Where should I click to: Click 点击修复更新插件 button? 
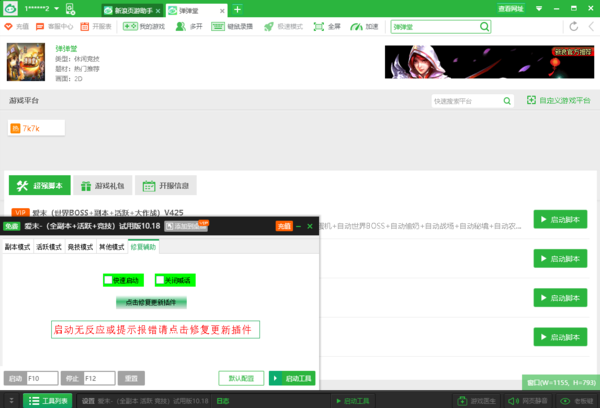point(151,302)
